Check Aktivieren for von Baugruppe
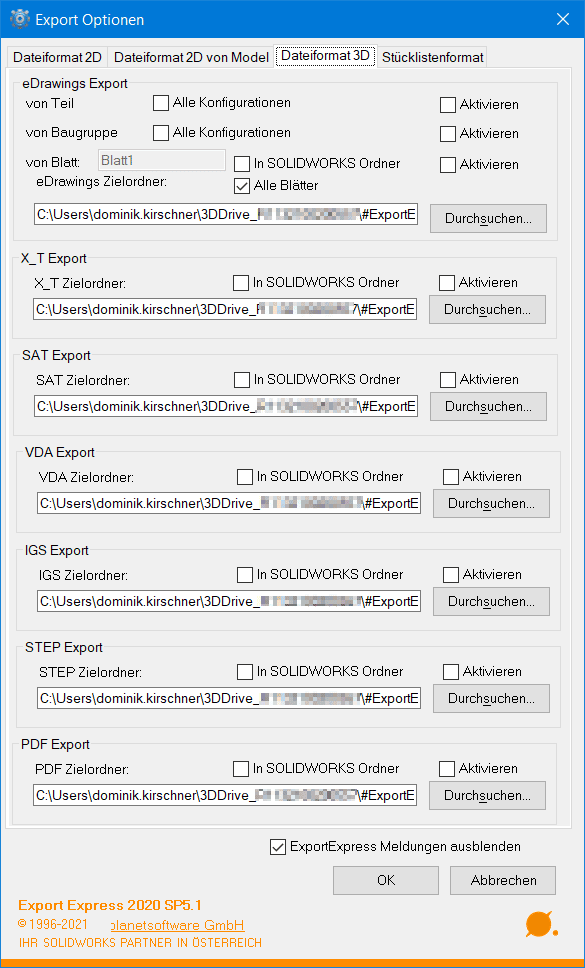Screen dimensions: 585x968 [x=448, y=133]
